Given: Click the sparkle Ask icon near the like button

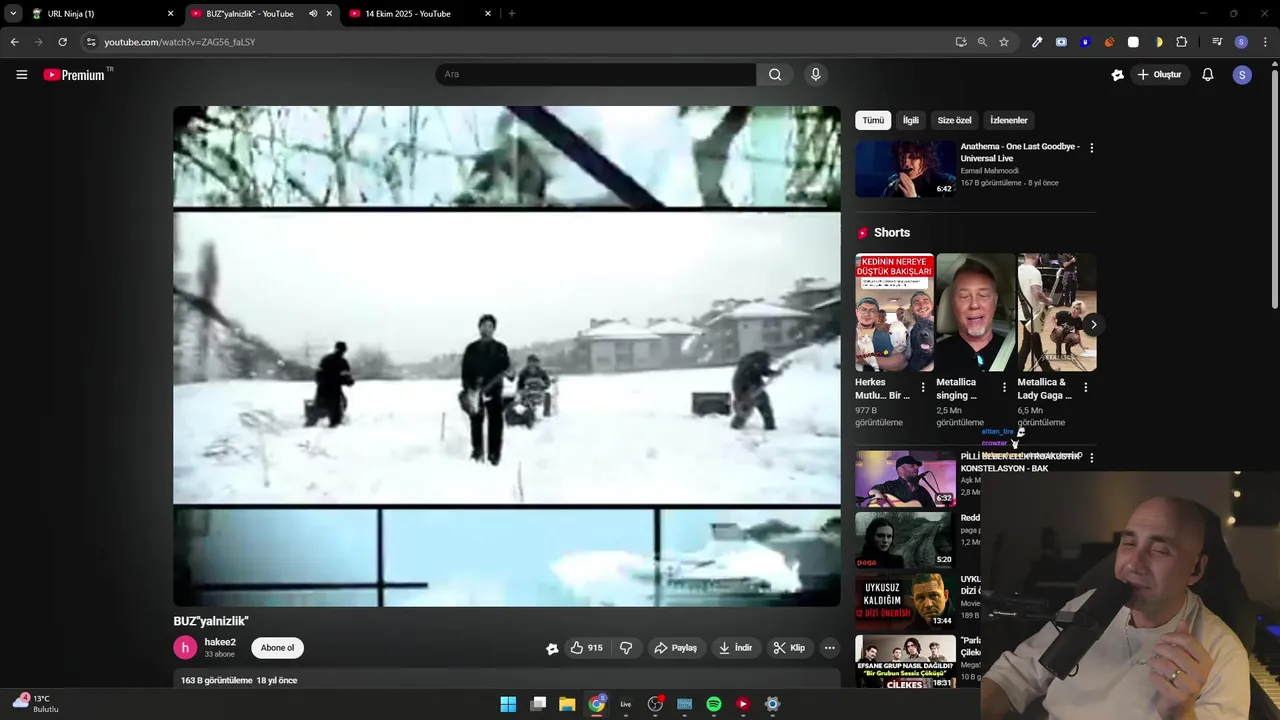Looking at the screenshot, I should [x=552, y=648].
